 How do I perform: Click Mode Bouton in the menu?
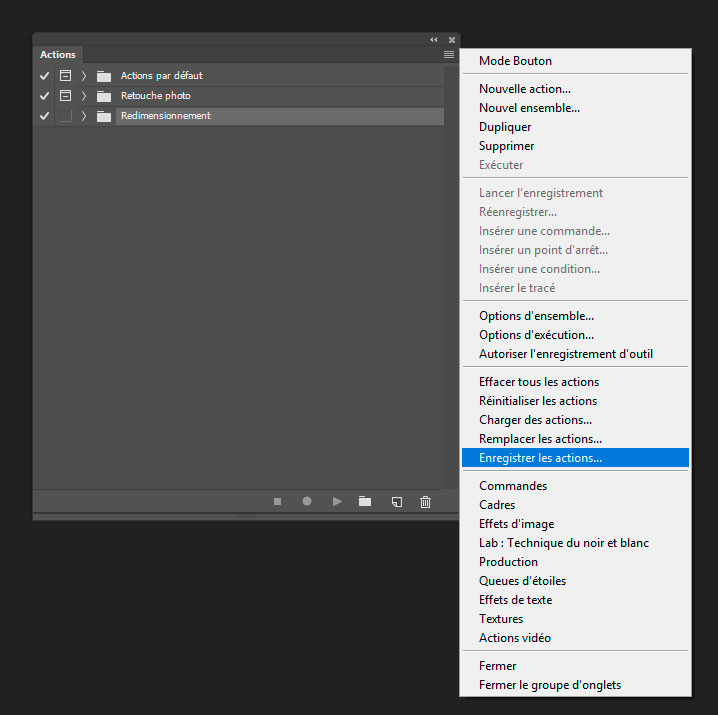coord(515,61)
